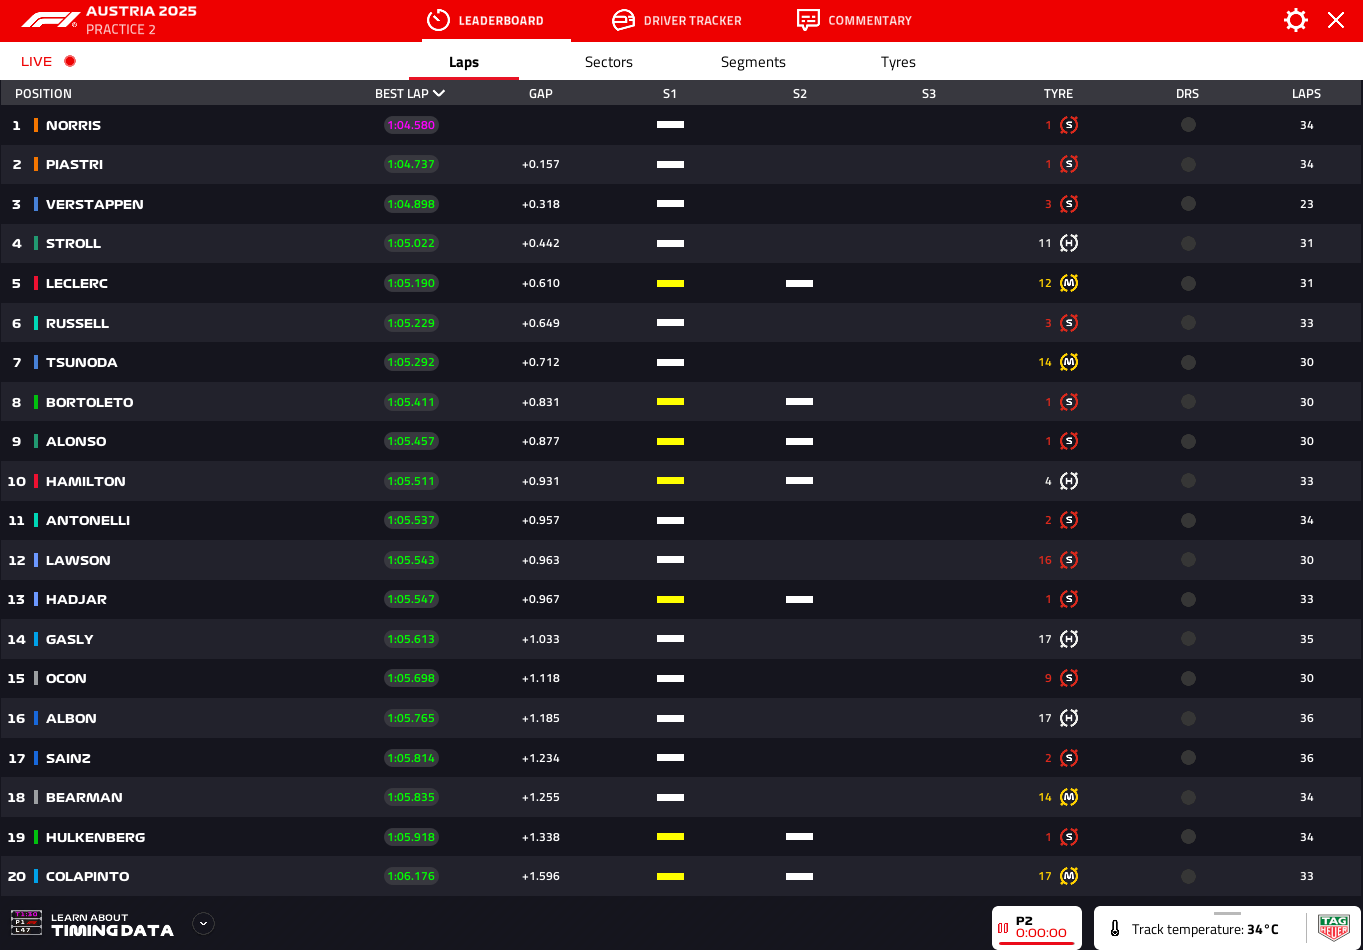Click Verstappen's soft tyre icon

1069,204
